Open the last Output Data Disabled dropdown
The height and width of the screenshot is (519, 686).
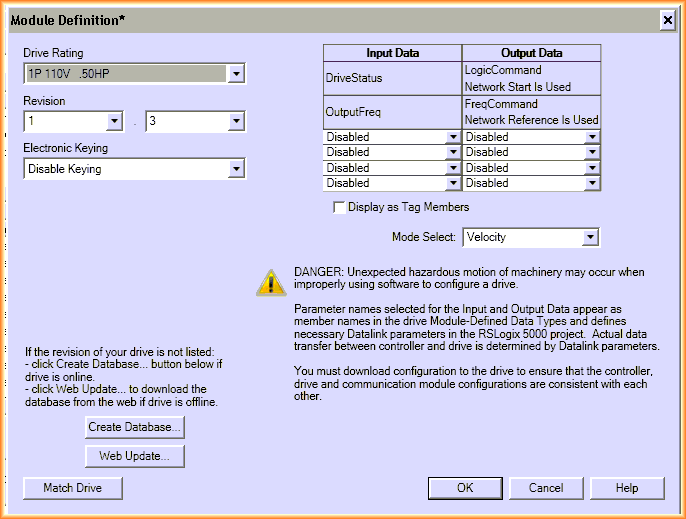592,184
